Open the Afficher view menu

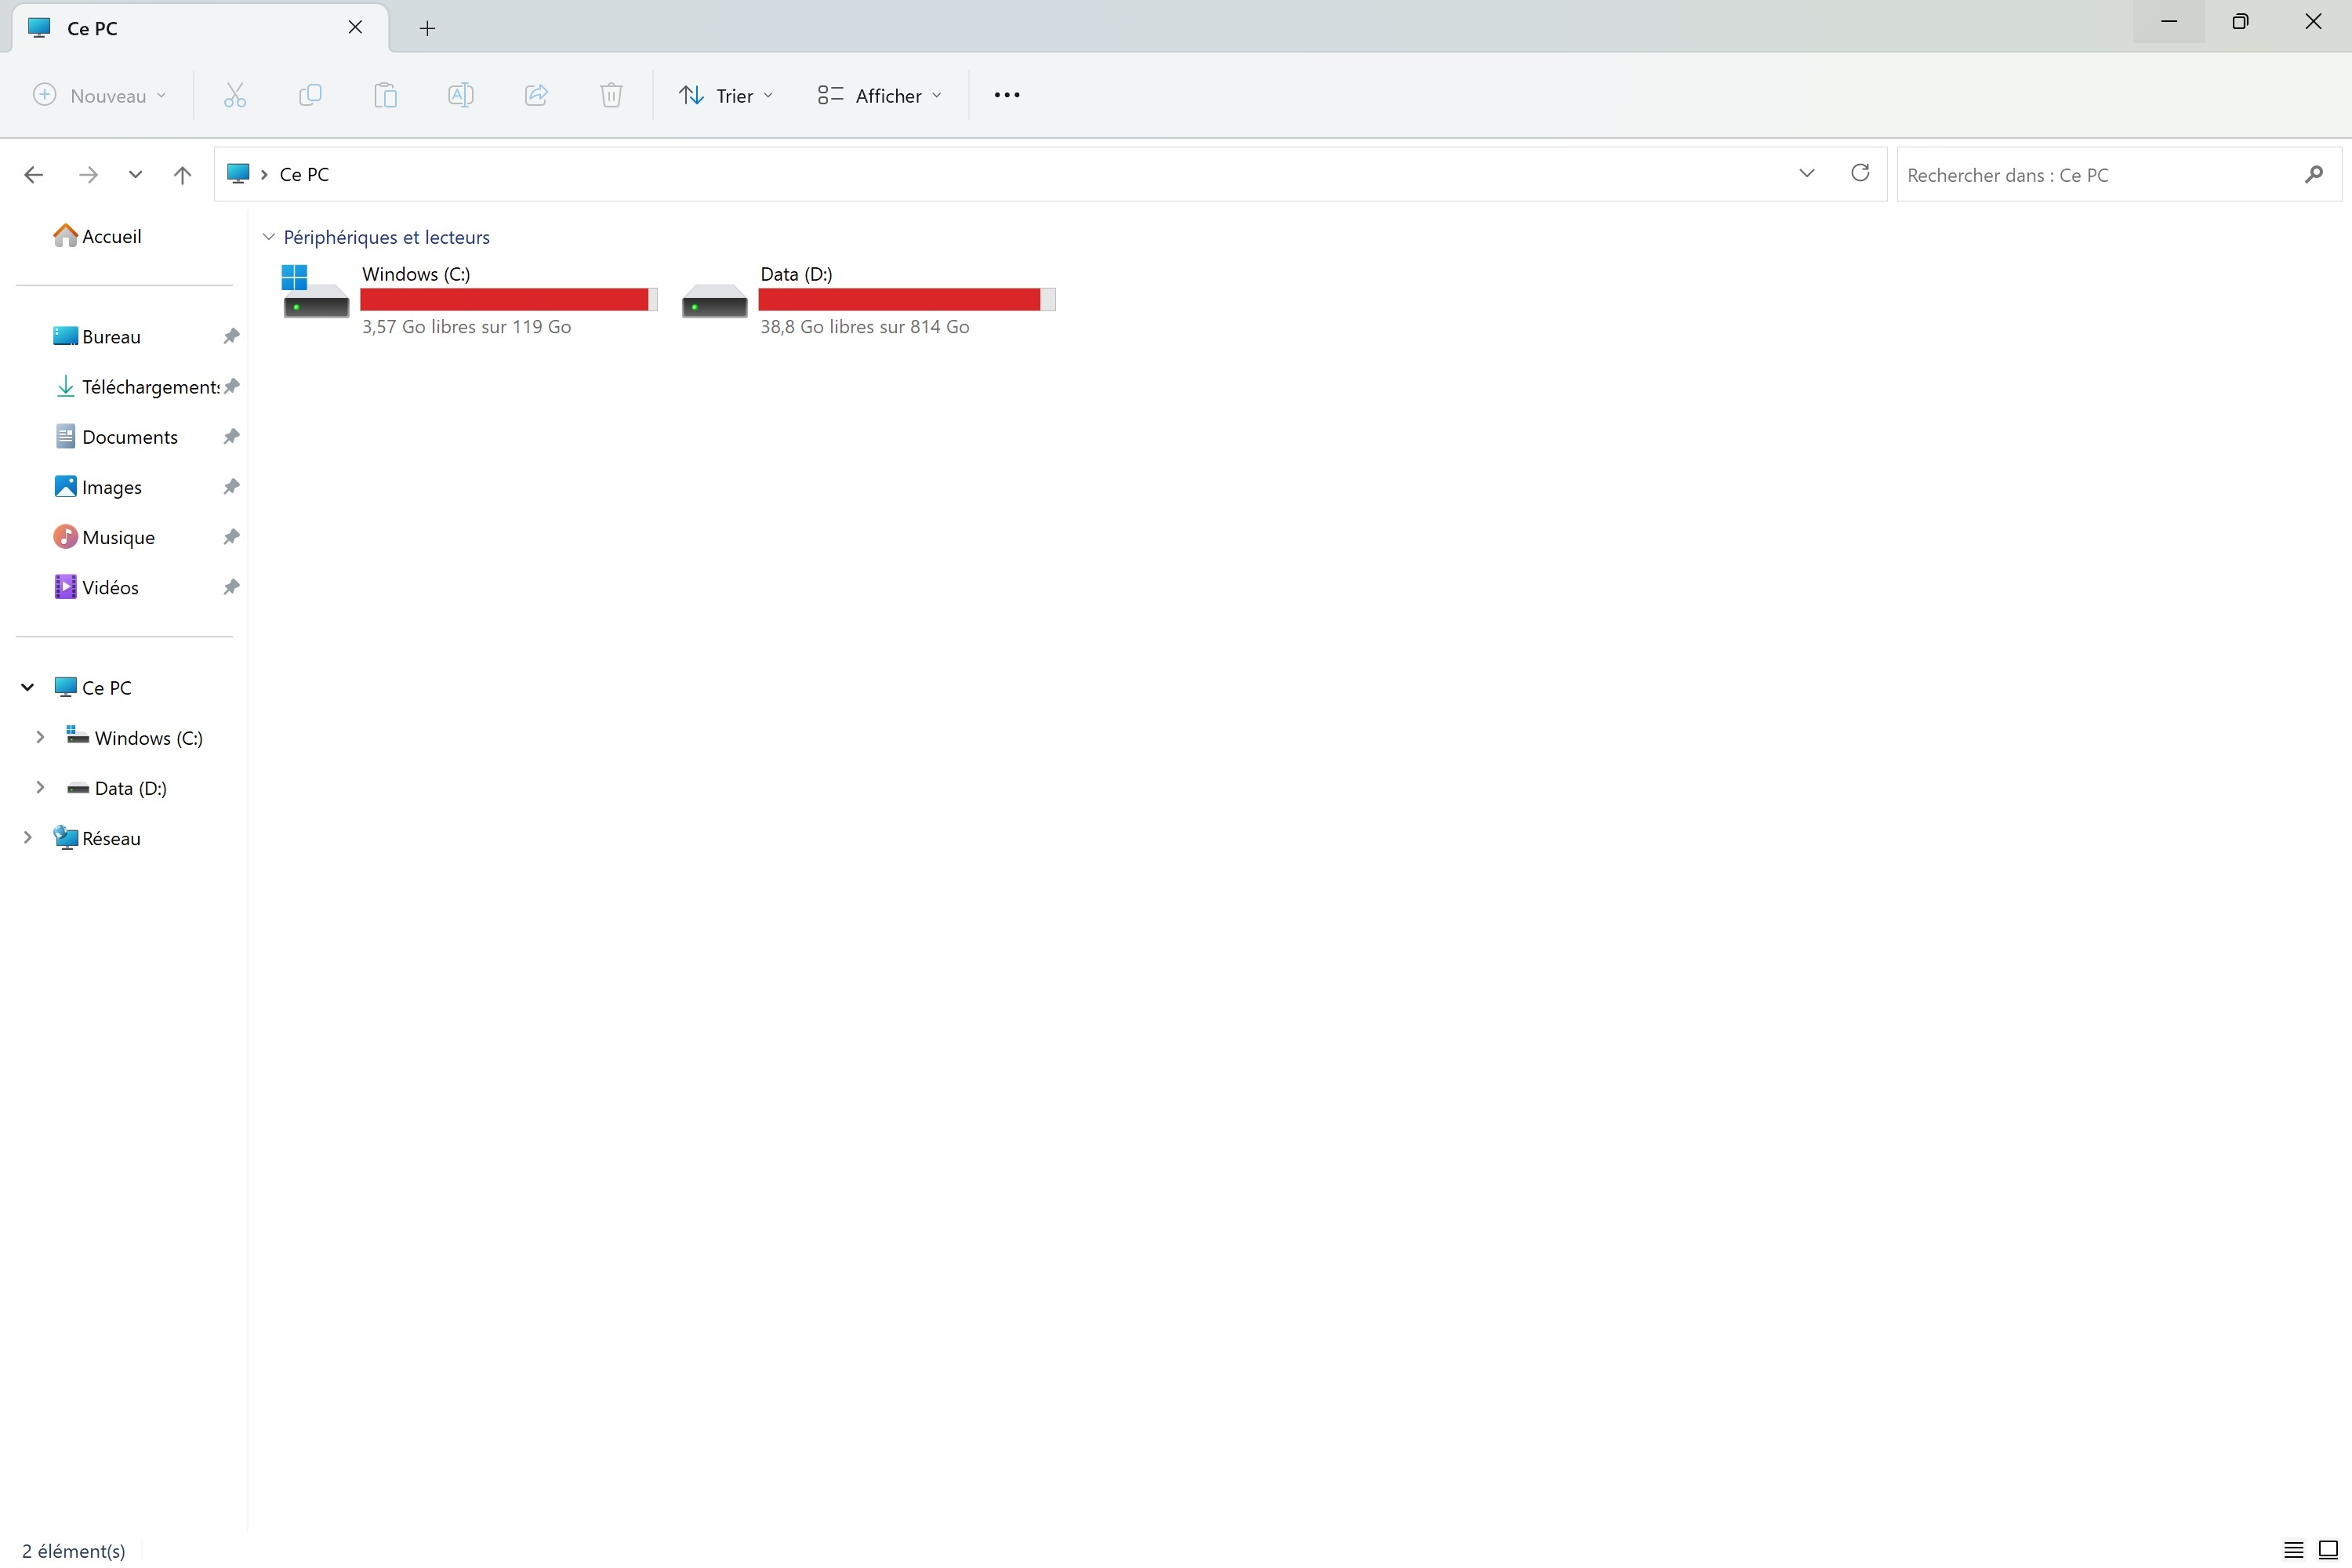tap(879, 95)
